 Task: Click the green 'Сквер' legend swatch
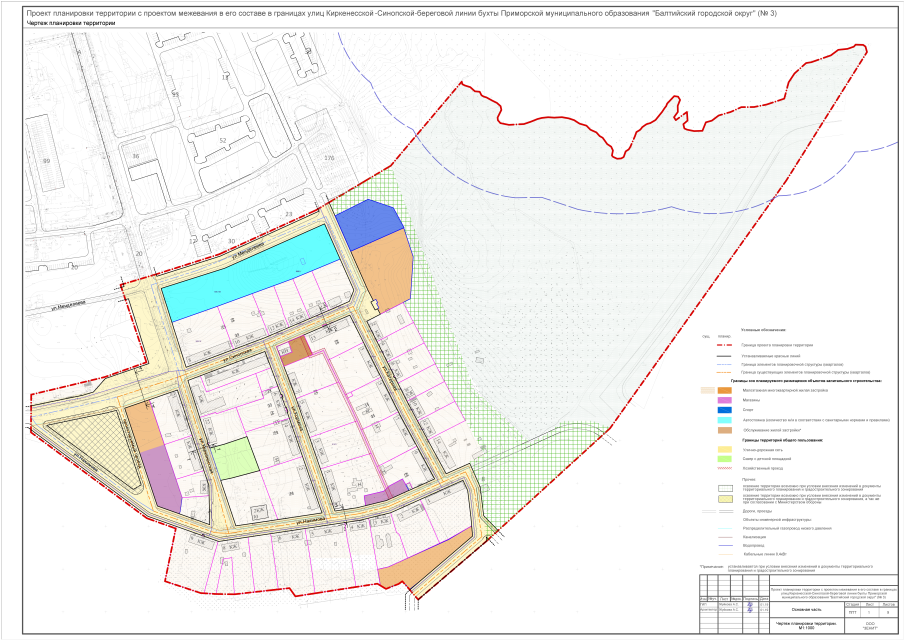pyautogui.click(x=725, y=458)
